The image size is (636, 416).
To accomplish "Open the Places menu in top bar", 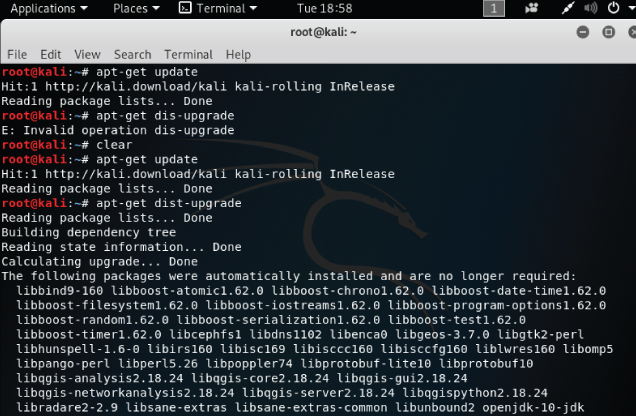I will tap(136, 9).
